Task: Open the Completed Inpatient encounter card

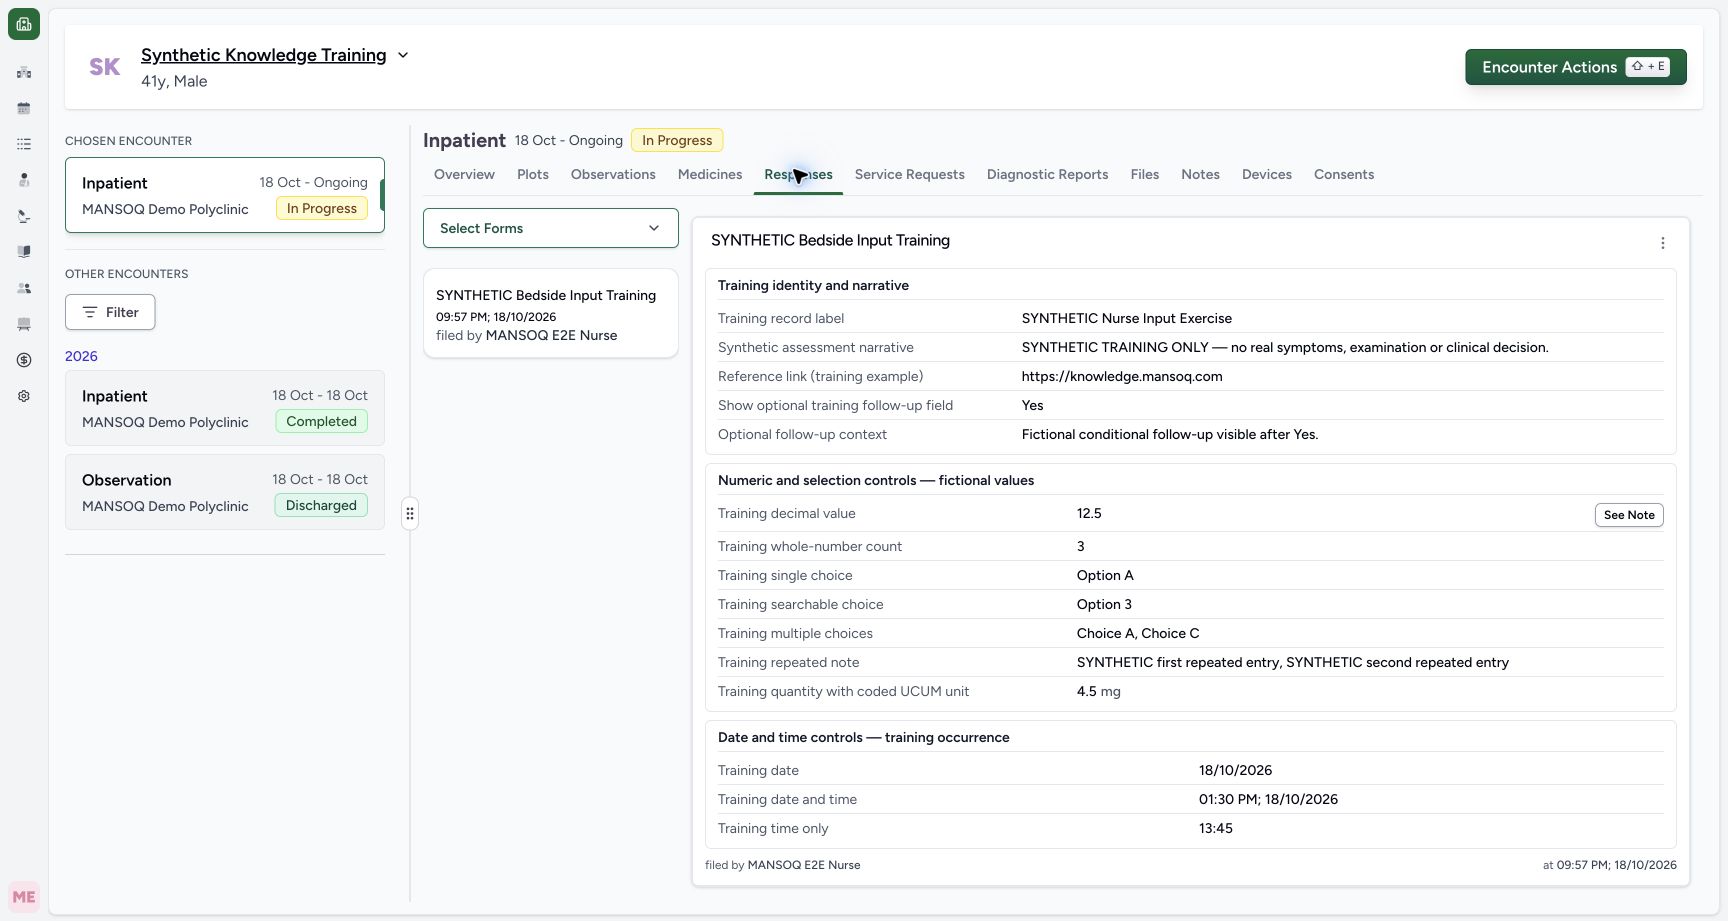Action: [225, 408]
